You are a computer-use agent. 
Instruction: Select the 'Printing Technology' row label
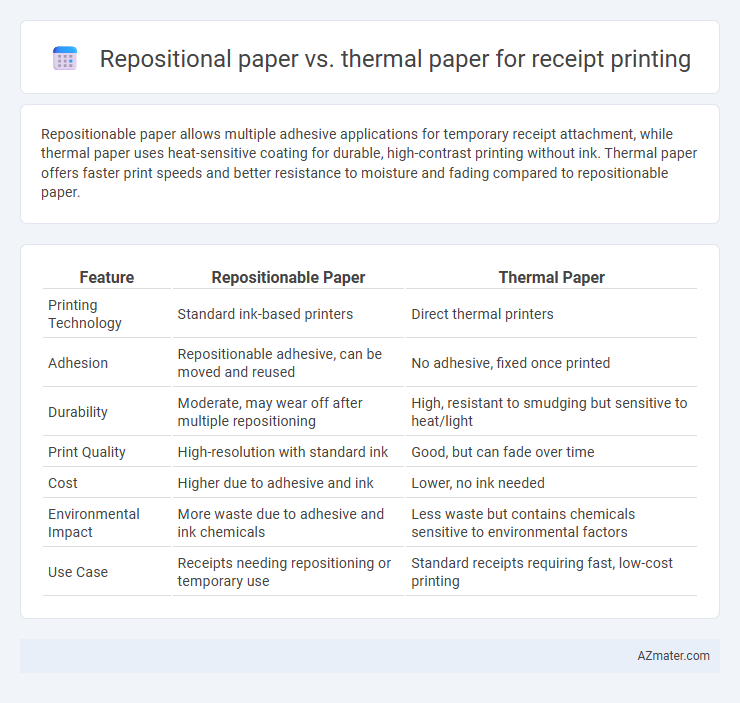[x=85, y=314]
